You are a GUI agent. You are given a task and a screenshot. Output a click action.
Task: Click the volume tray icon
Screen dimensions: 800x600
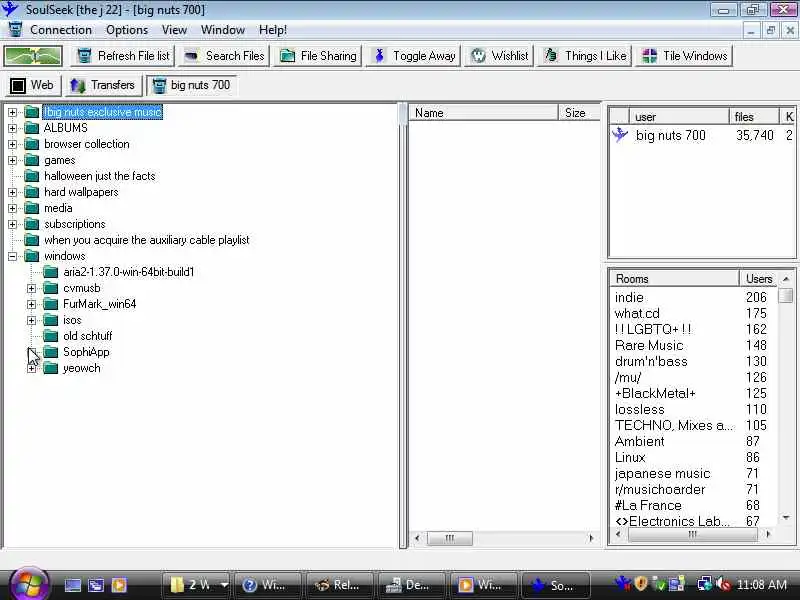[x=723, y=585]
